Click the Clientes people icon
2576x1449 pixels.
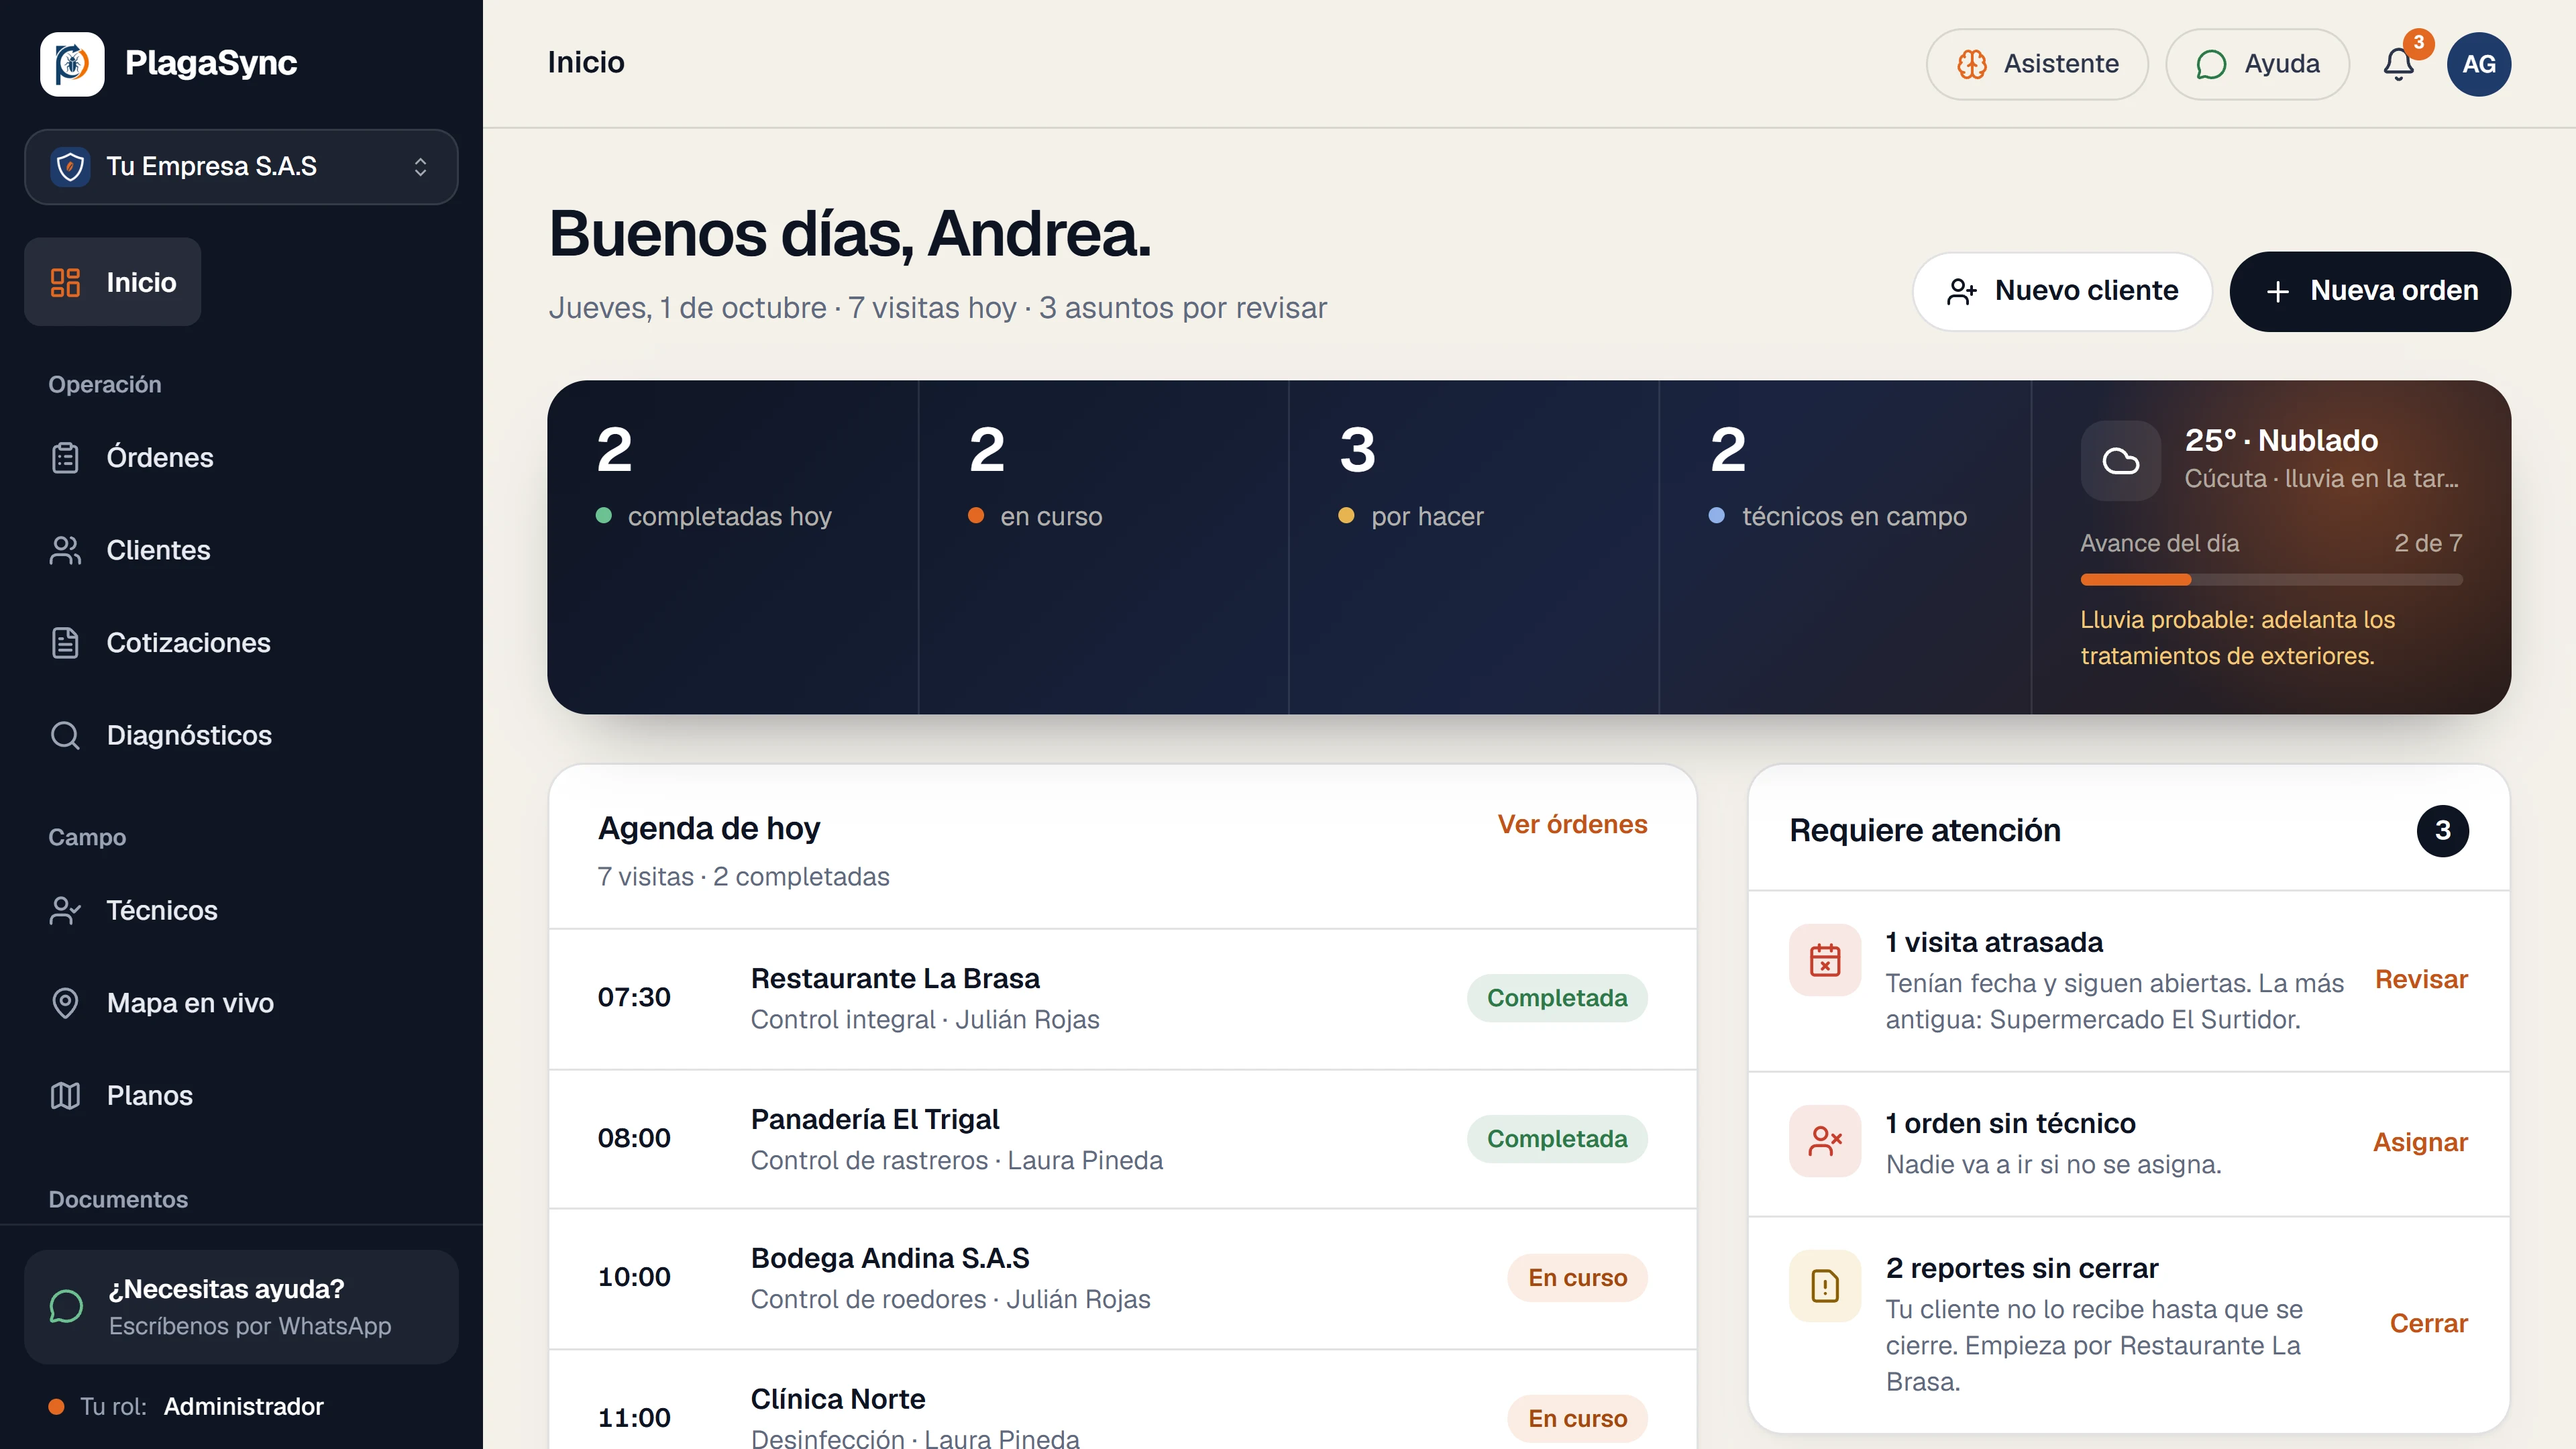tap(65, 550)
